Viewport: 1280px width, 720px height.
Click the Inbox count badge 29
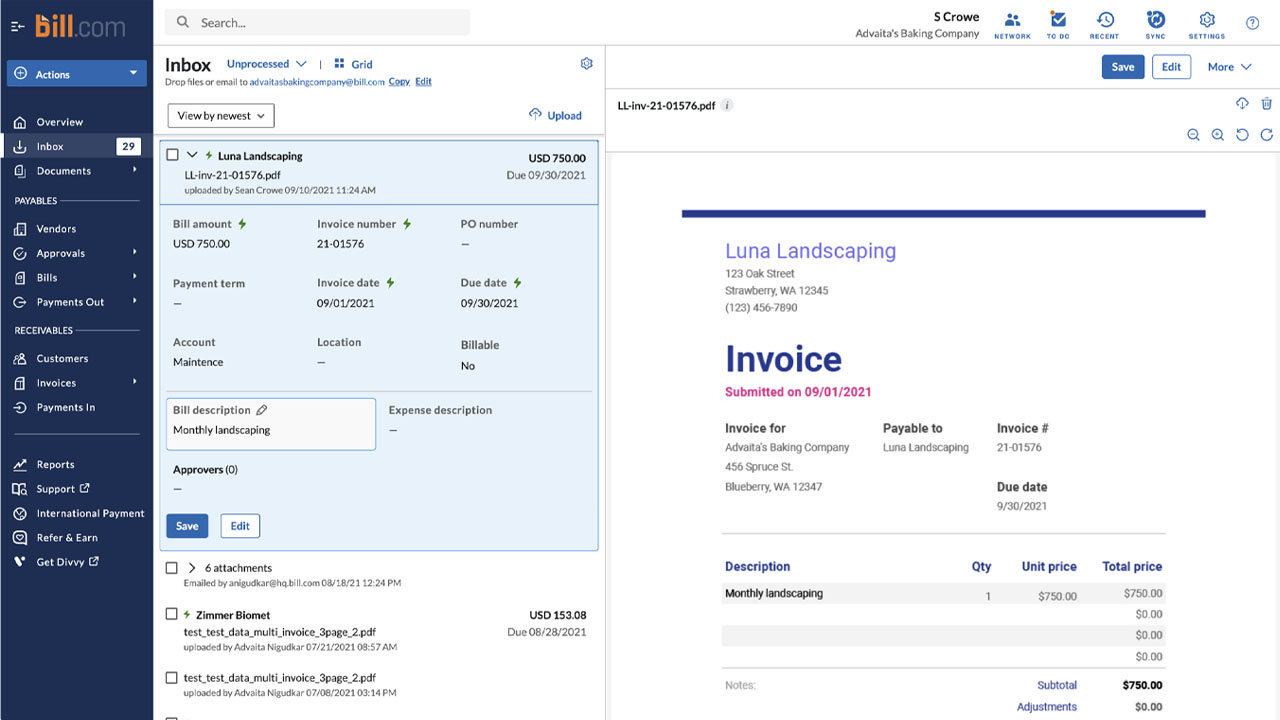(x=128, y=146)
